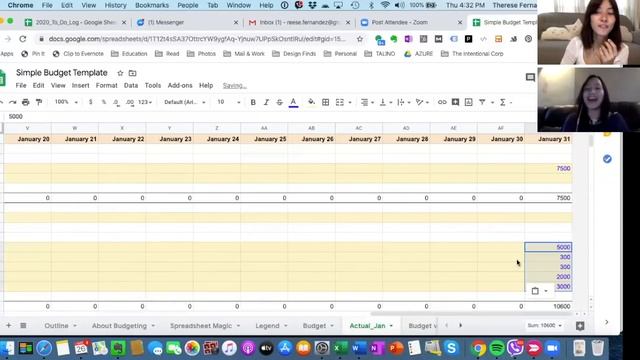The height and width of the screenshot is (360, 640).
Task: Star the Simple Budget Template document
Action: click(x=120, y=73)
